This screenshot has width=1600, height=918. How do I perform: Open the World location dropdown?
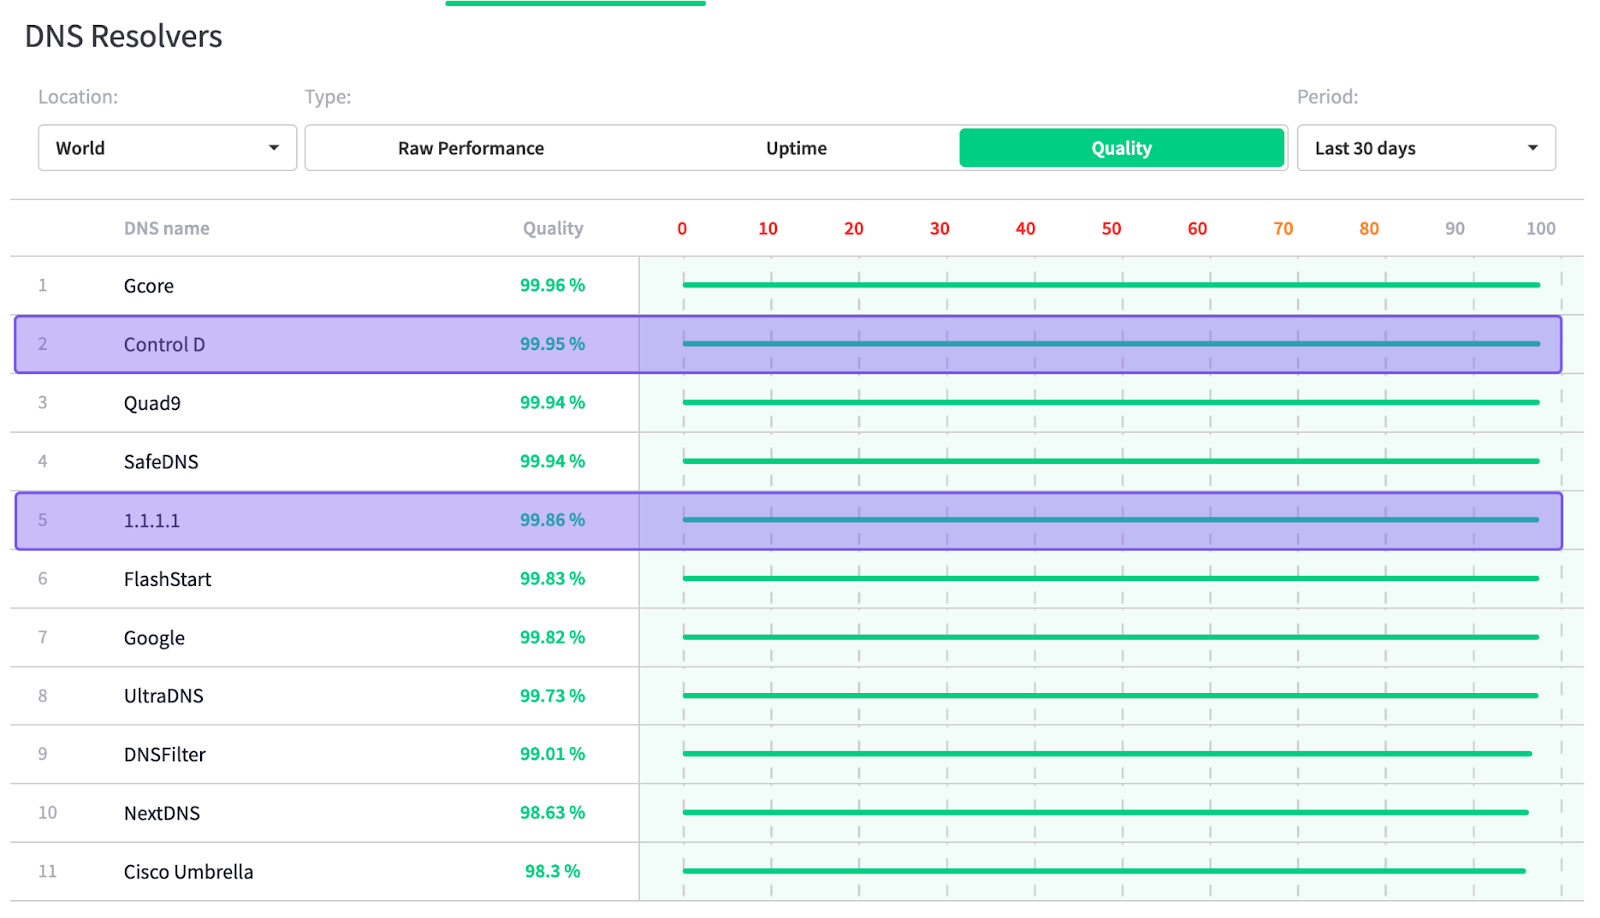(167, 148)
